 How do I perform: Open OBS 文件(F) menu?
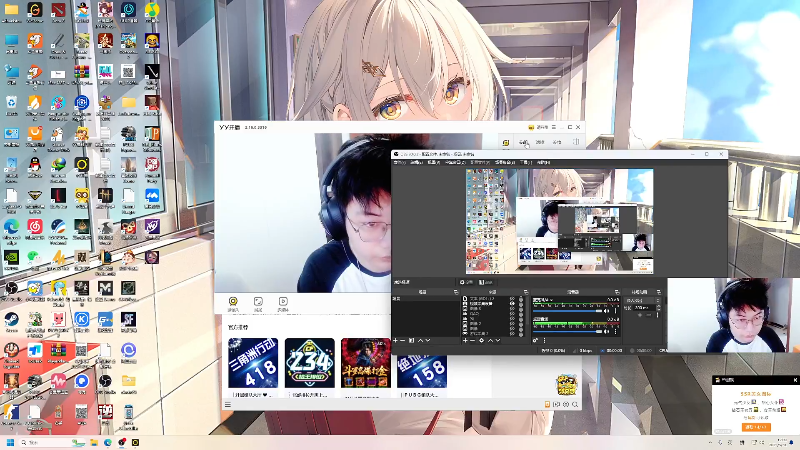click(399, 162)
